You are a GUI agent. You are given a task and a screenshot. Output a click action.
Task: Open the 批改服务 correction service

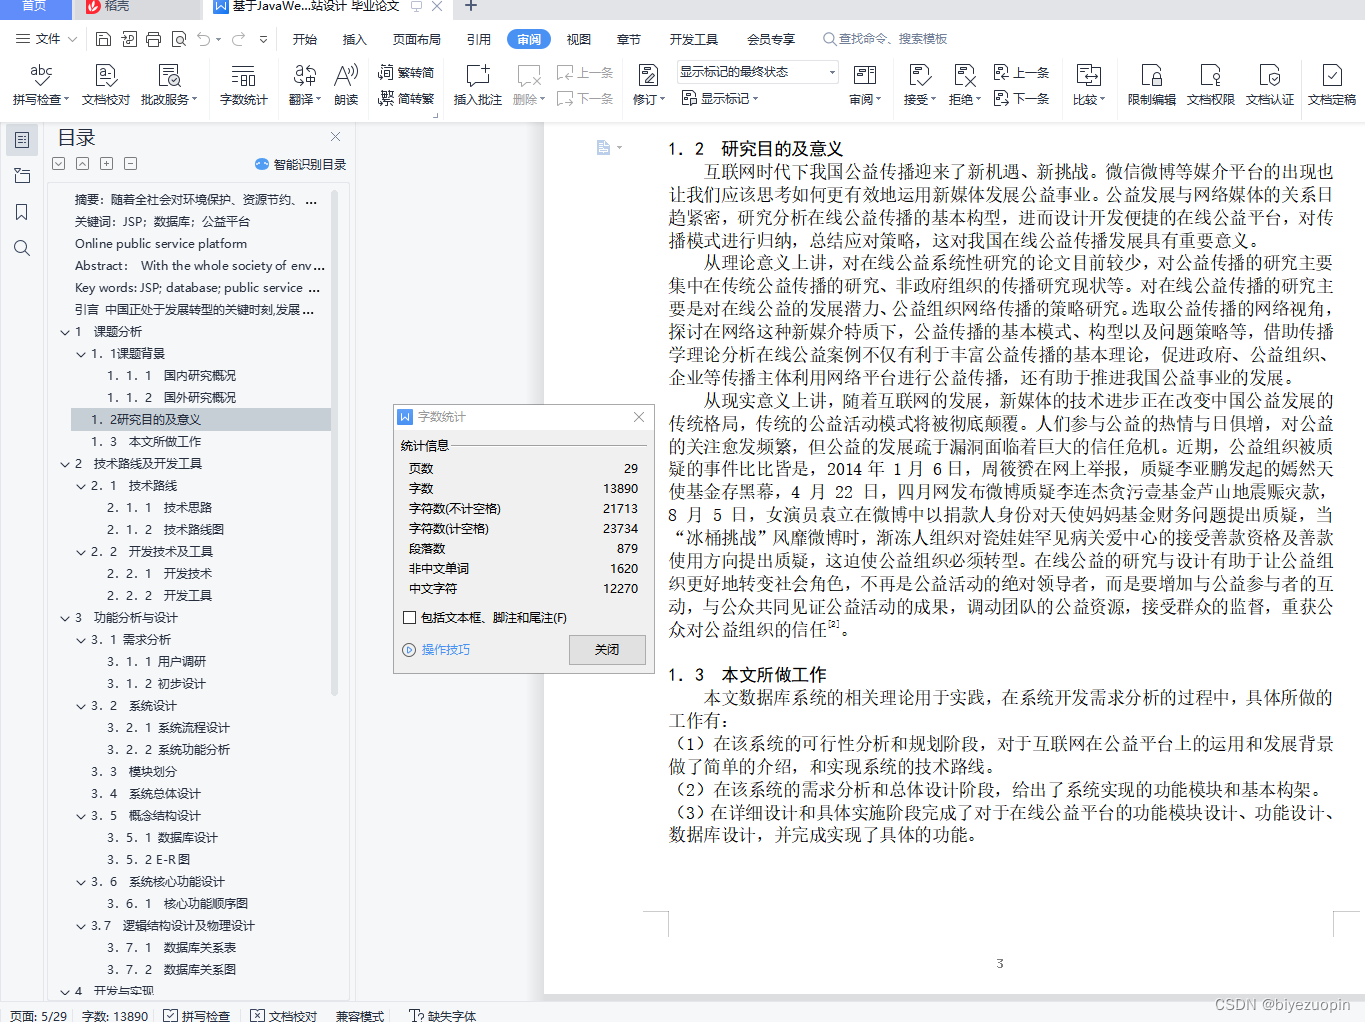tap(169, 85)
